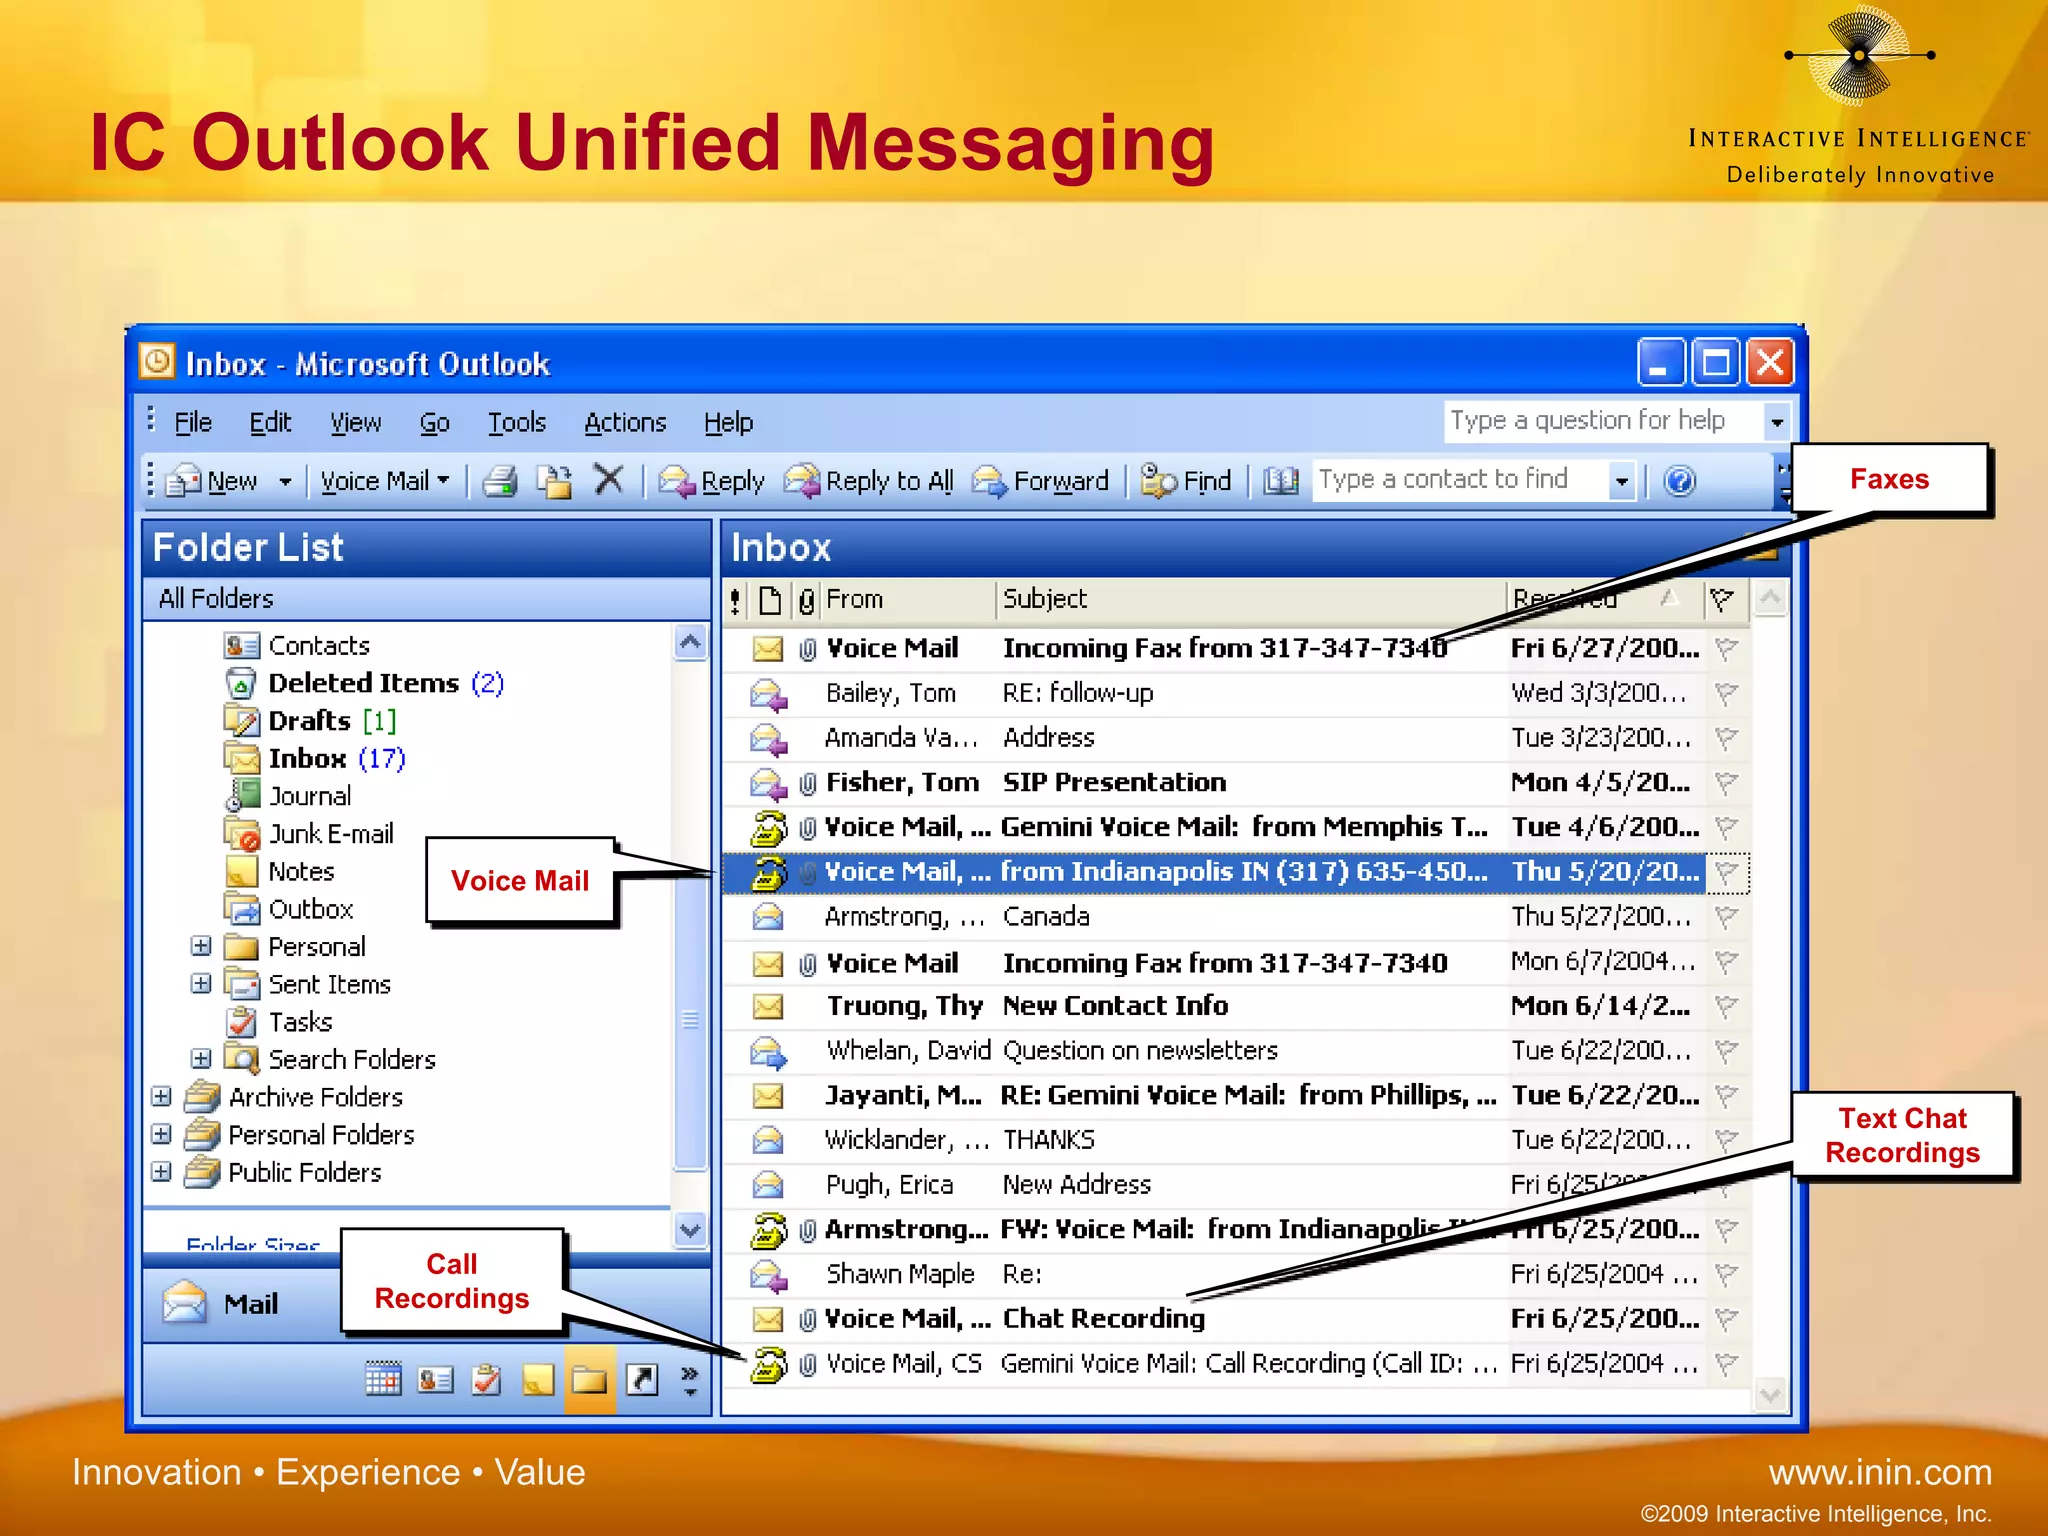Open Notes icon in navigation bar
The image size is (2048, 1536).
(538, 1380)
